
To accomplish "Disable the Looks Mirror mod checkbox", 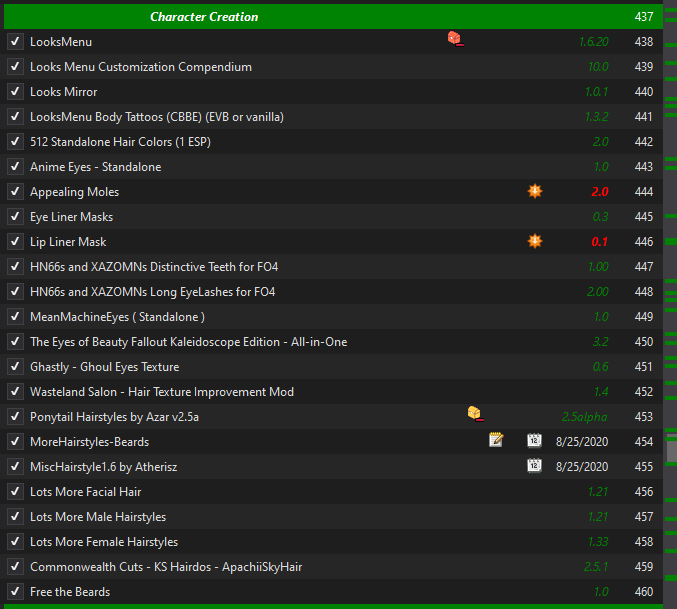I will coord(15,92).
